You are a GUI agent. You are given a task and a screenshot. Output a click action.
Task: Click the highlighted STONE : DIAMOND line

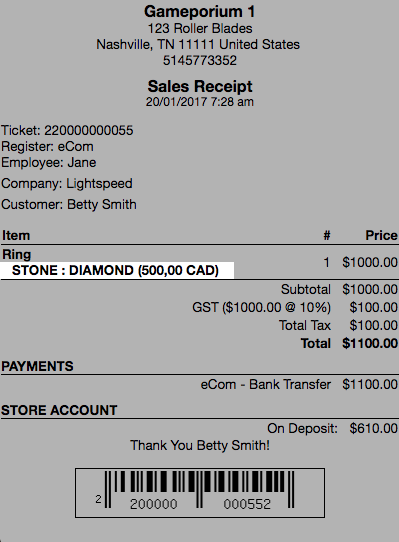click(x=117, y=270)
